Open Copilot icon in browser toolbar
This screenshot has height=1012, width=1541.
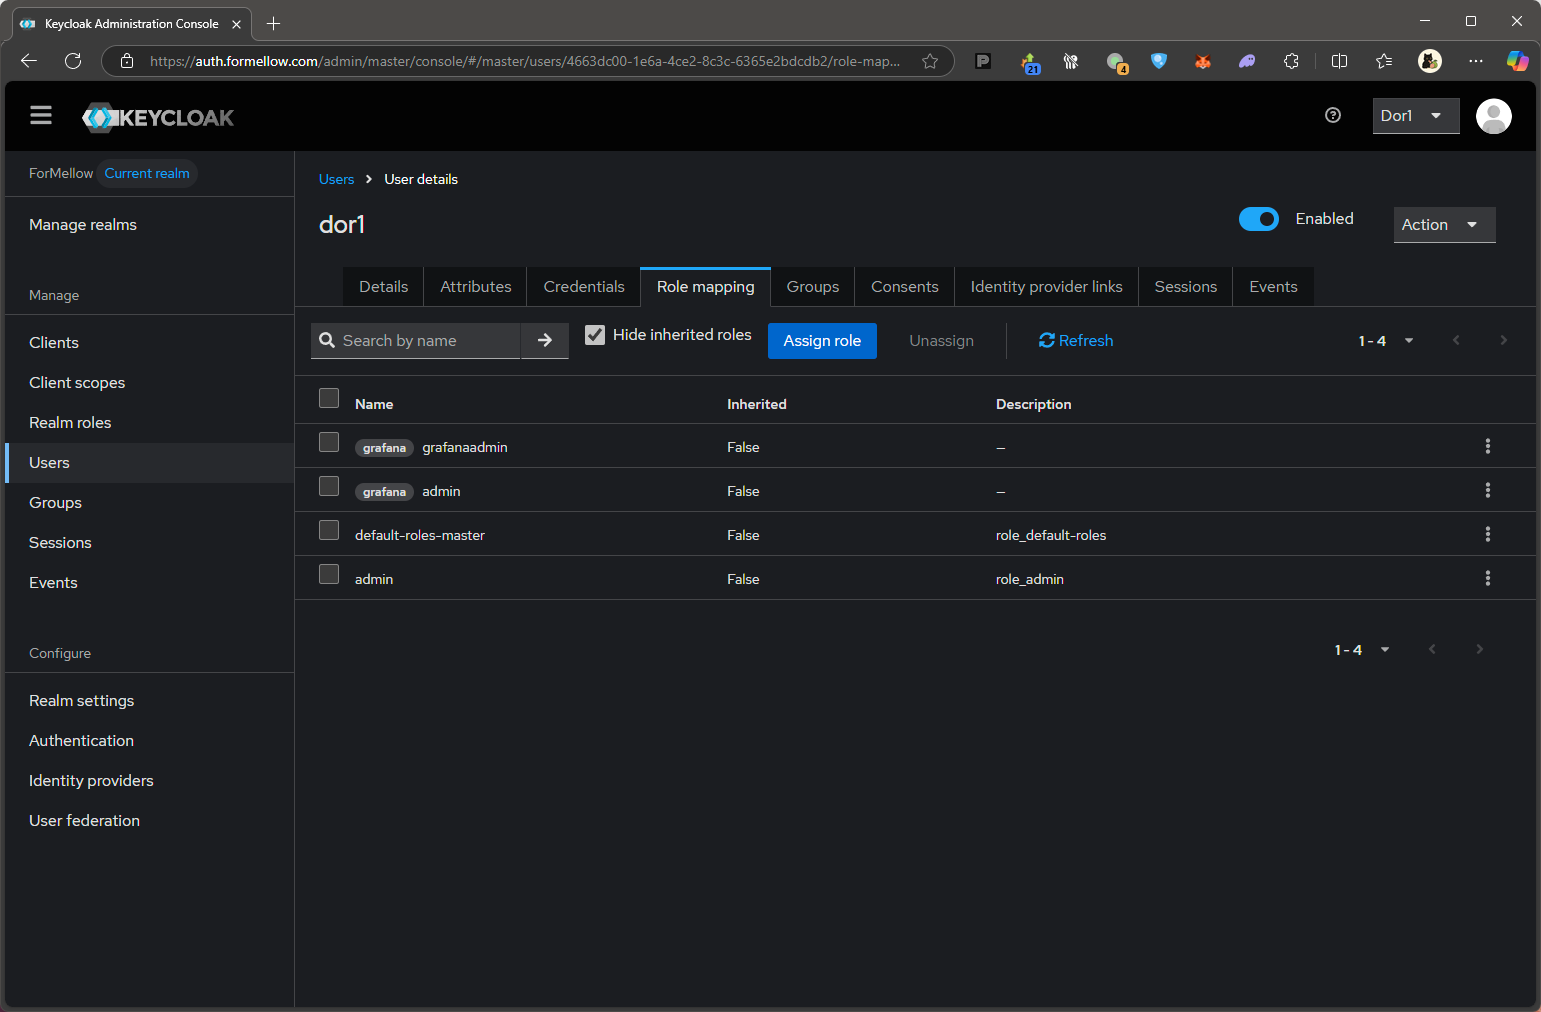tap(1517, 61)
